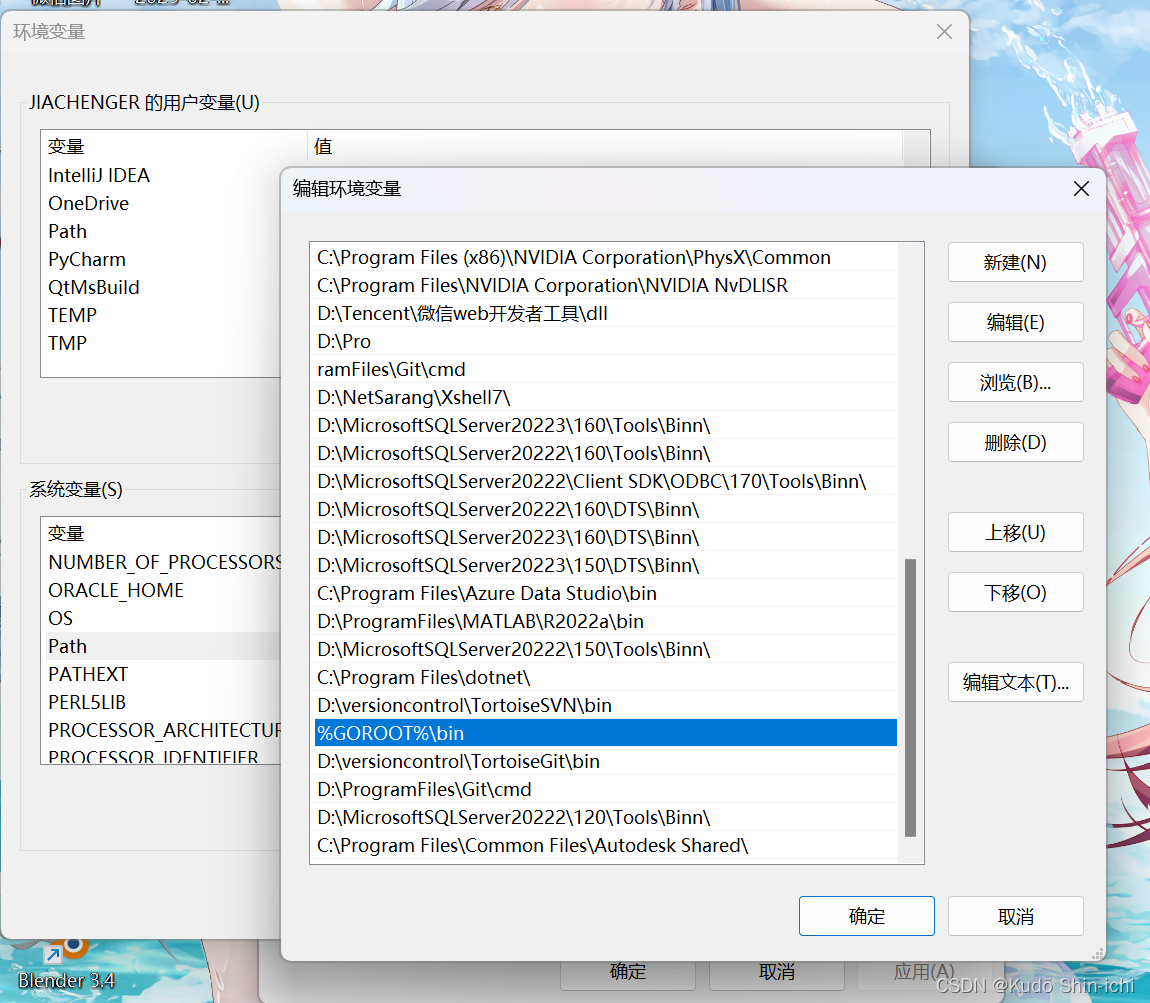This screenshot has height=1003, width=1150.
Task: Select C:\Program Files\dotnet\ entry
Action: (x=606, y=677)
